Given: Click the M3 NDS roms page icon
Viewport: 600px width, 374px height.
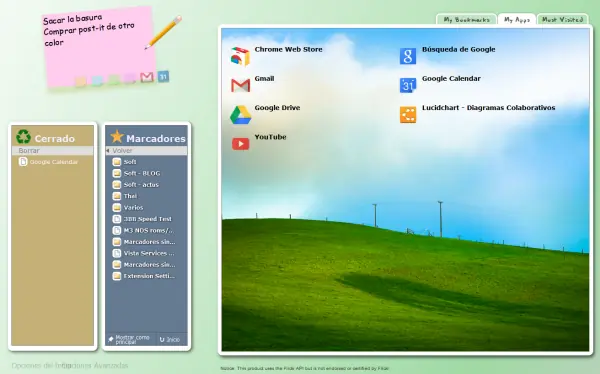Looking at the screenshot, I should click(117, 230).
